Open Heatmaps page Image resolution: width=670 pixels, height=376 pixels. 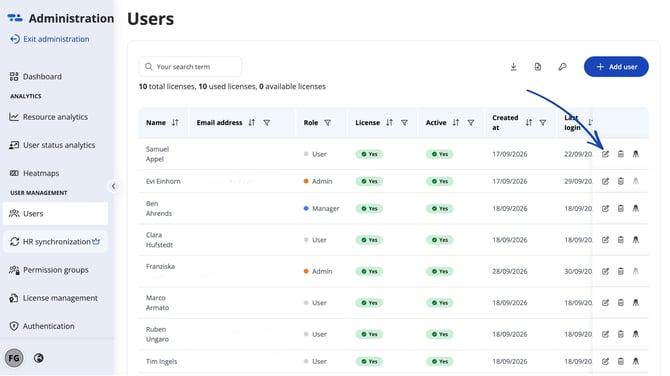(x=55, y=173)
